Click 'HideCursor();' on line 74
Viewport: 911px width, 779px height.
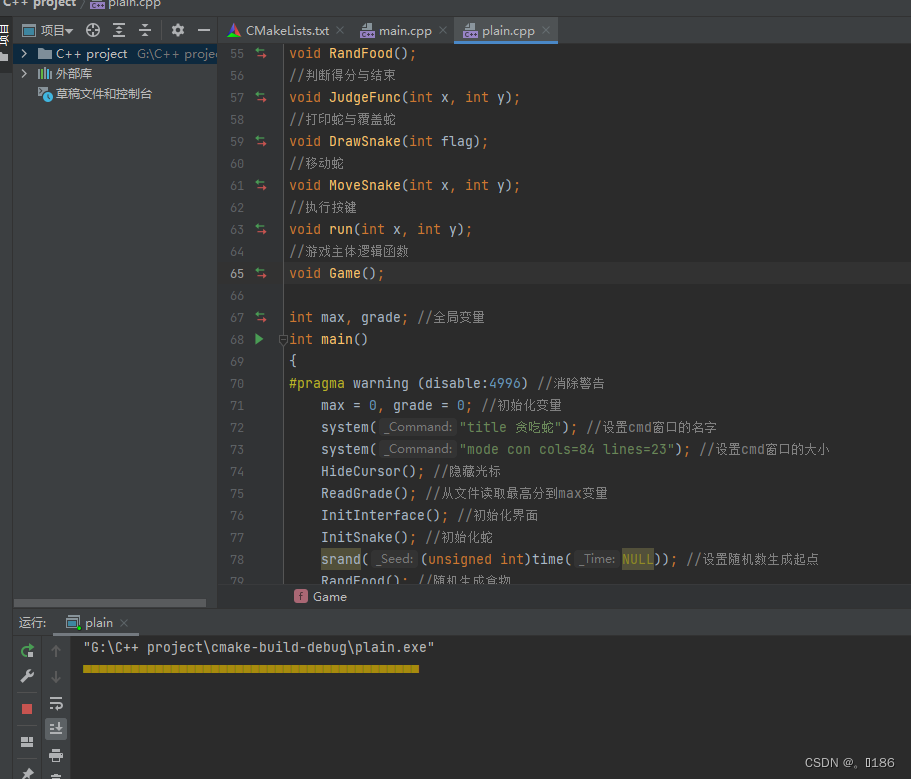372,472
